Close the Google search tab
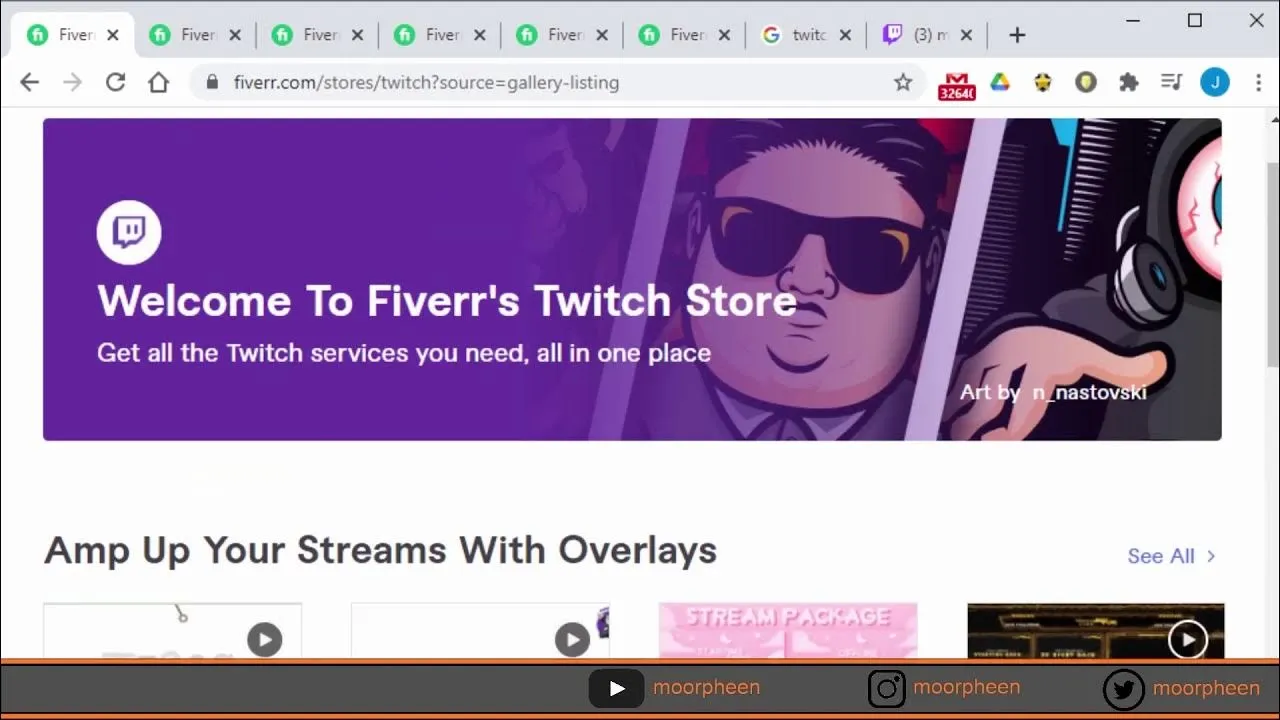 point(845,35)
